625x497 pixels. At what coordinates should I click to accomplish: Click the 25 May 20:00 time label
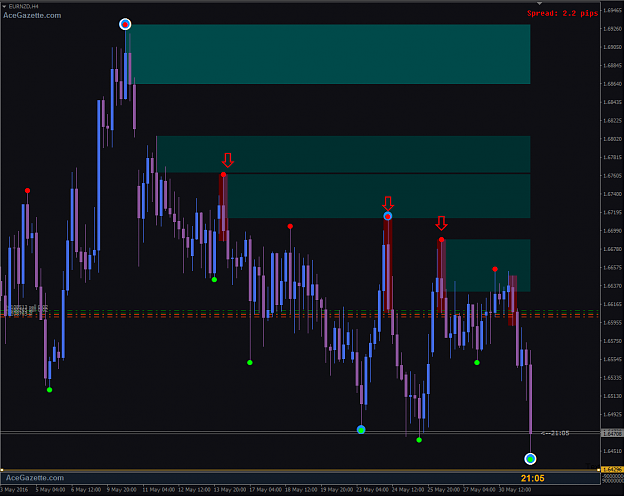click(444, 489)
